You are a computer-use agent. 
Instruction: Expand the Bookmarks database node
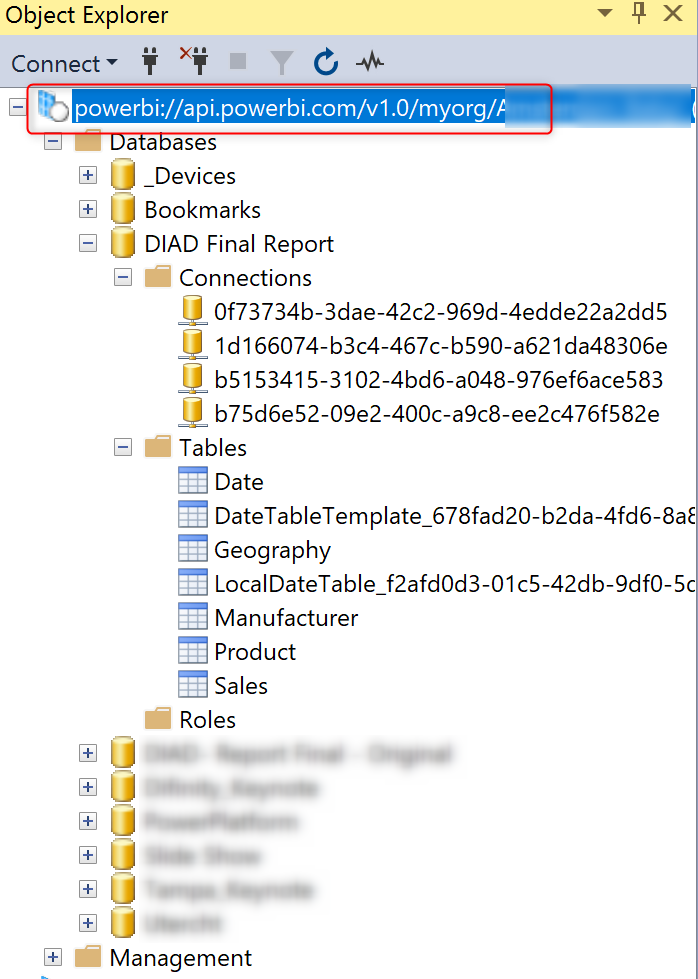coord(88,209)
